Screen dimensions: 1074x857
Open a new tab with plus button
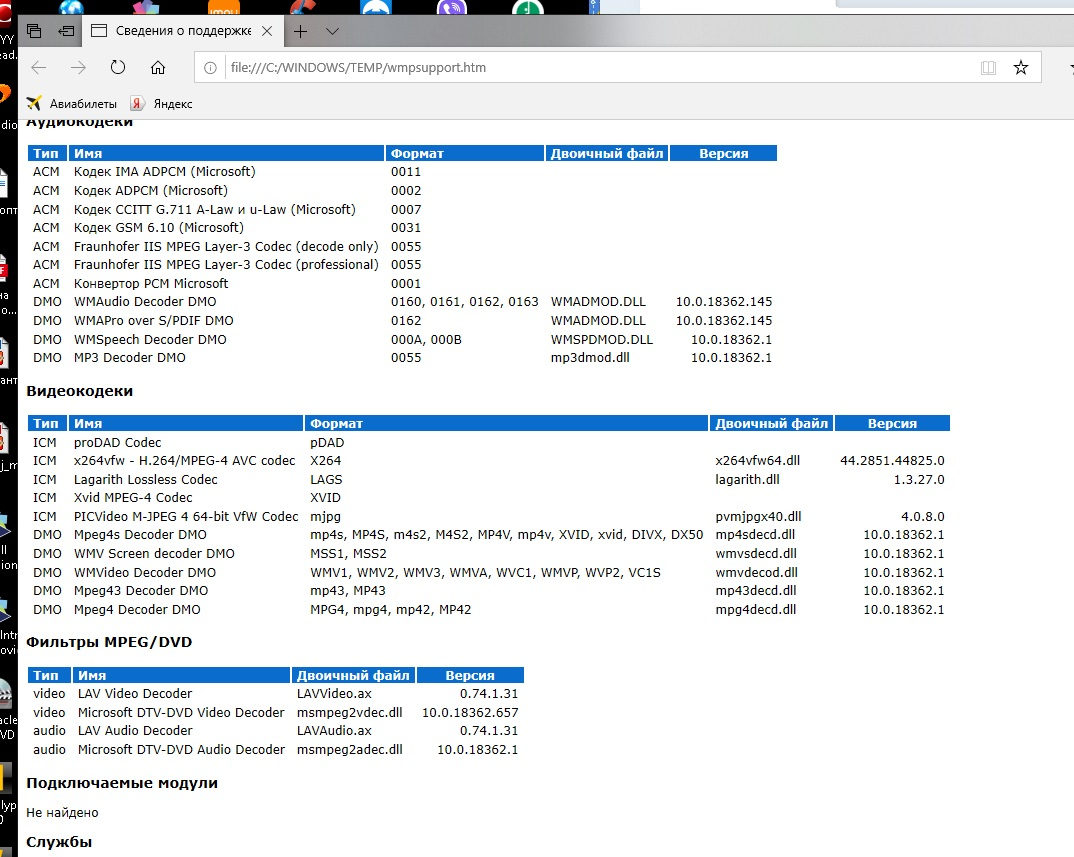click(x=300, y=31)
